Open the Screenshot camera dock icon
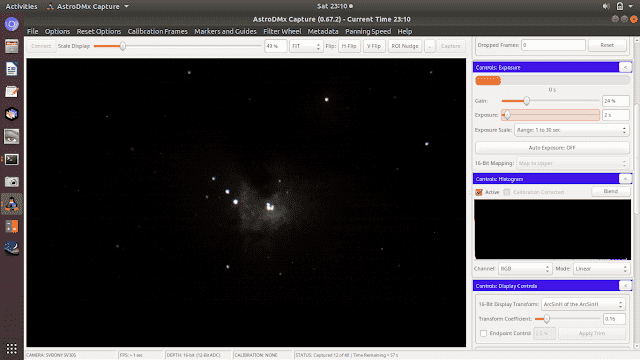Screen dimensions: 640x360 click(x=11, y=182)
